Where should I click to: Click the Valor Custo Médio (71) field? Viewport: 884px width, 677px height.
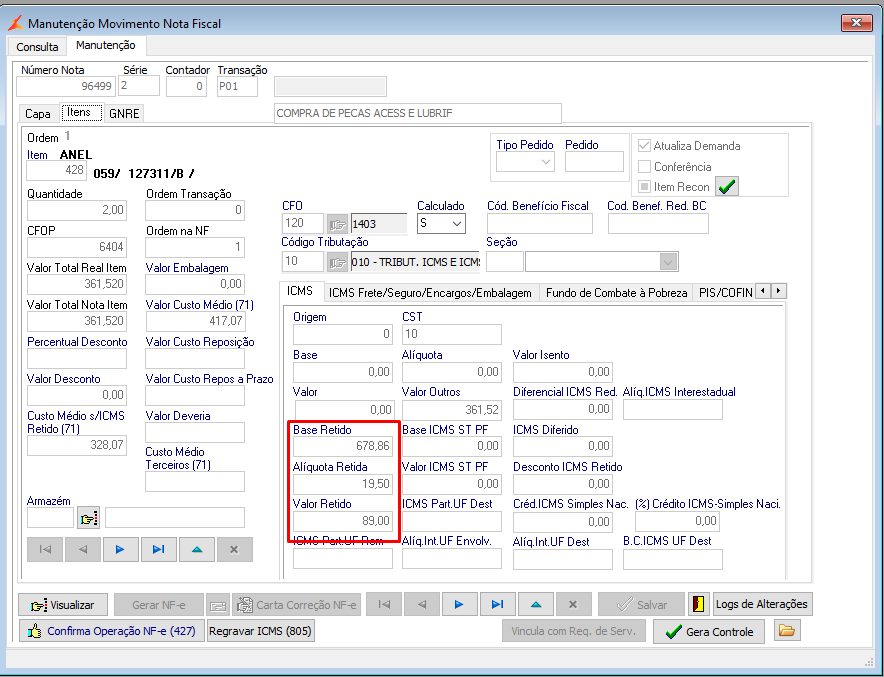[x=195, y=321]
